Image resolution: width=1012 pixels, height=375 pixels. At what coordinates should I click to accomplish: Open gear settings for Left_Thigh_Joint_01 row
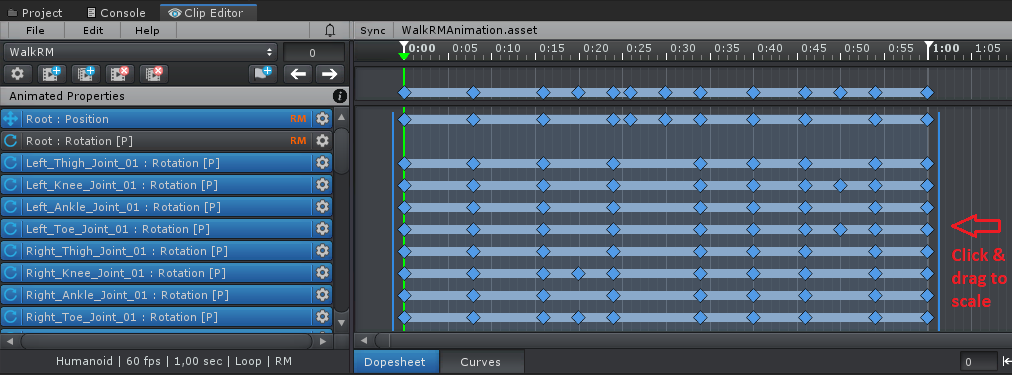(322, 163)
